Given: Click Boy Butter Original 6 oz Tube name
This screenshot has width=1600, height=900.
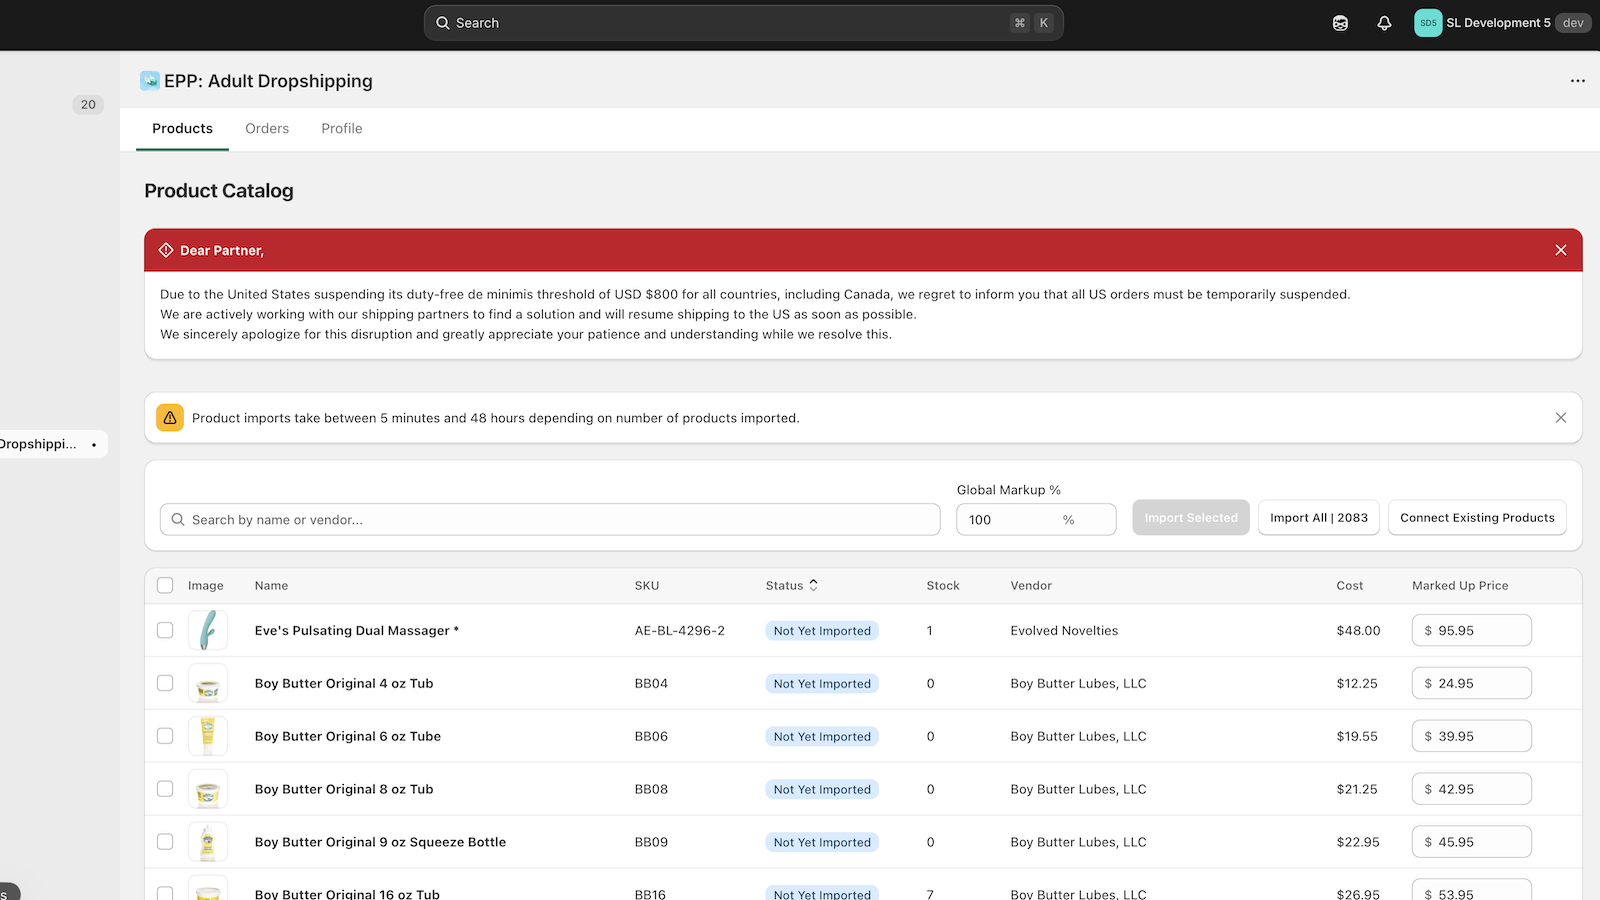Looking at the screenshot, I should (348, 737).
